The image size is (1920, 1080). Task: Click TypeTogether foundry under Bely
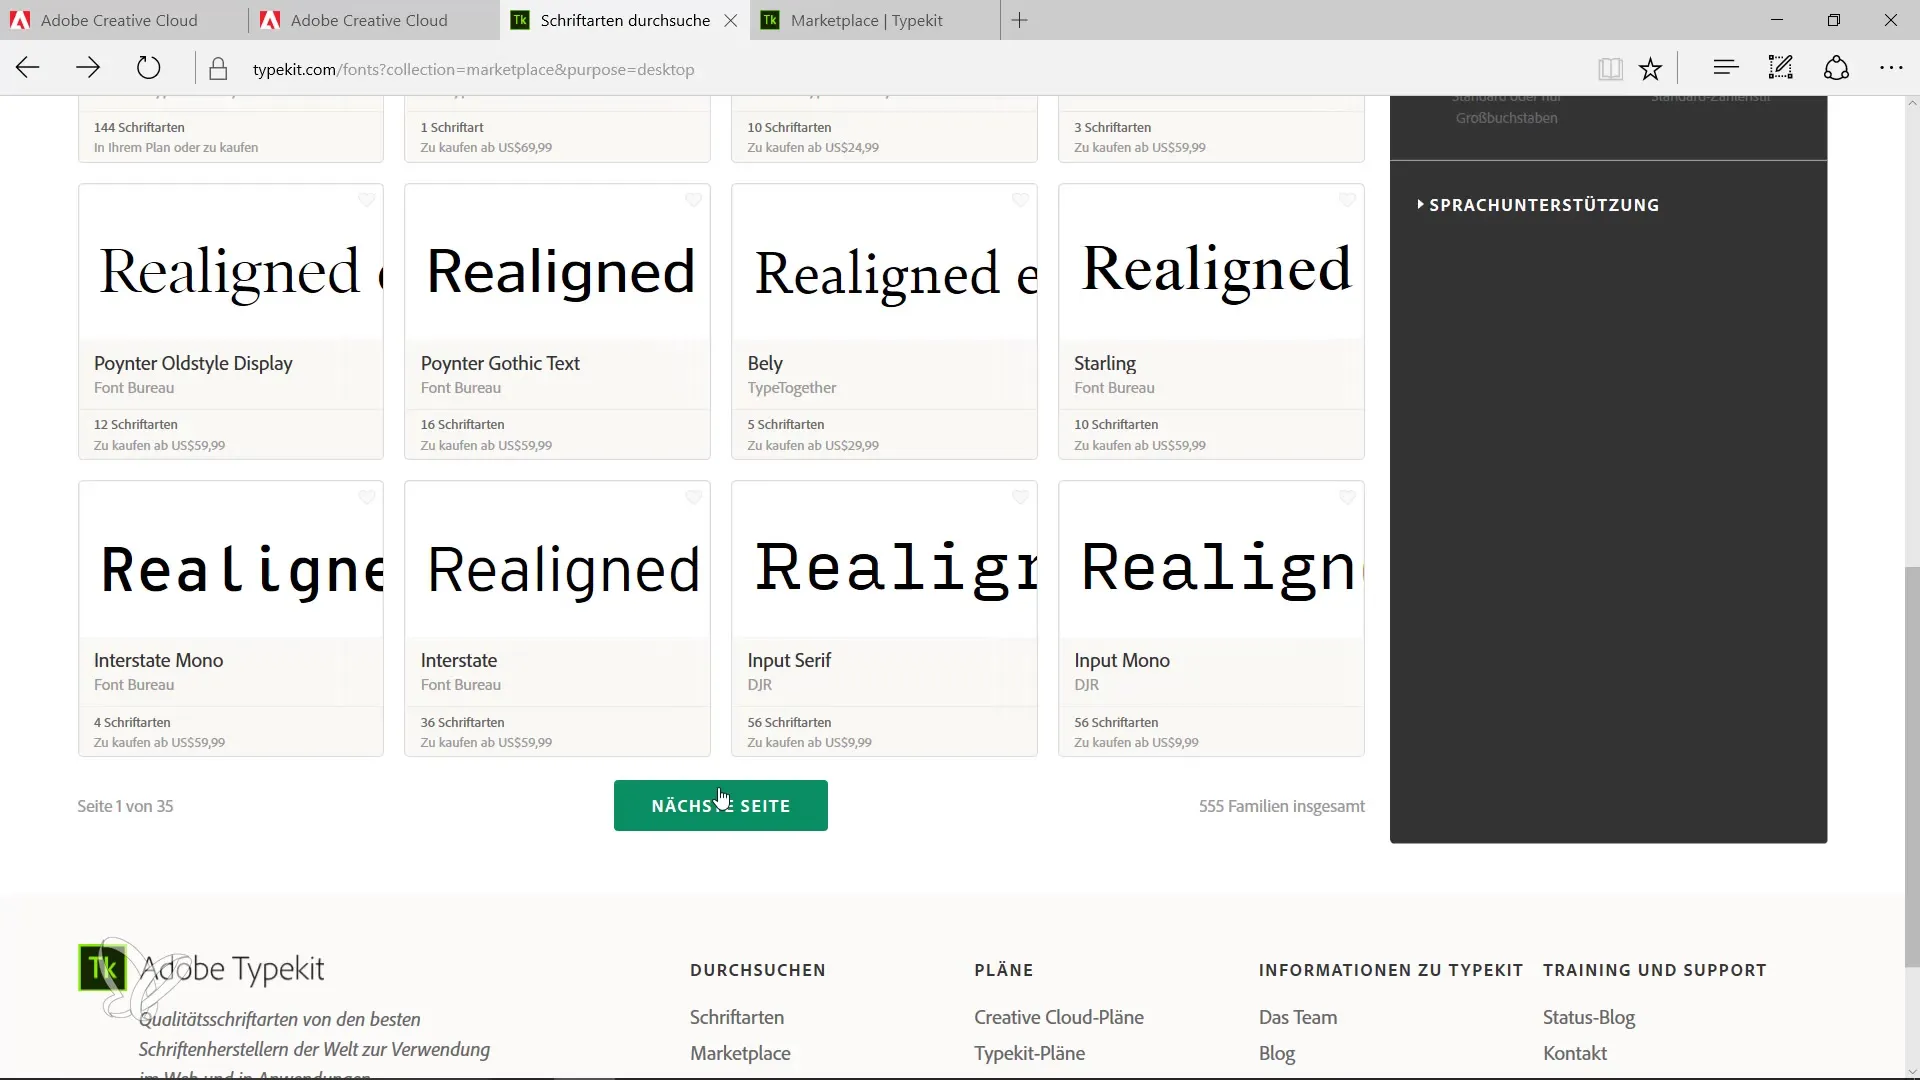pos(791,388)
